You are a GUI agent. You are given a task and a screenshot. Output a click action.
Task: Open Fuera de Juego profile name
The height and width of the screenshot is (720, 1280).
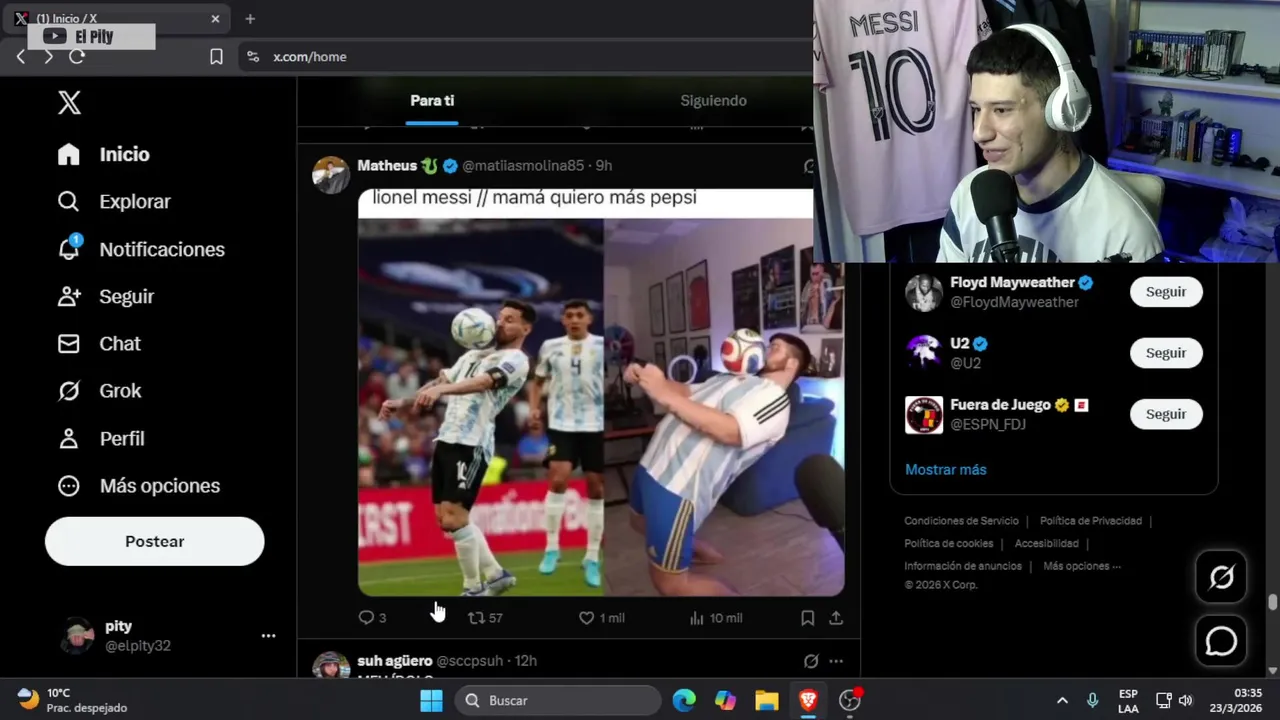[1000, 405]
